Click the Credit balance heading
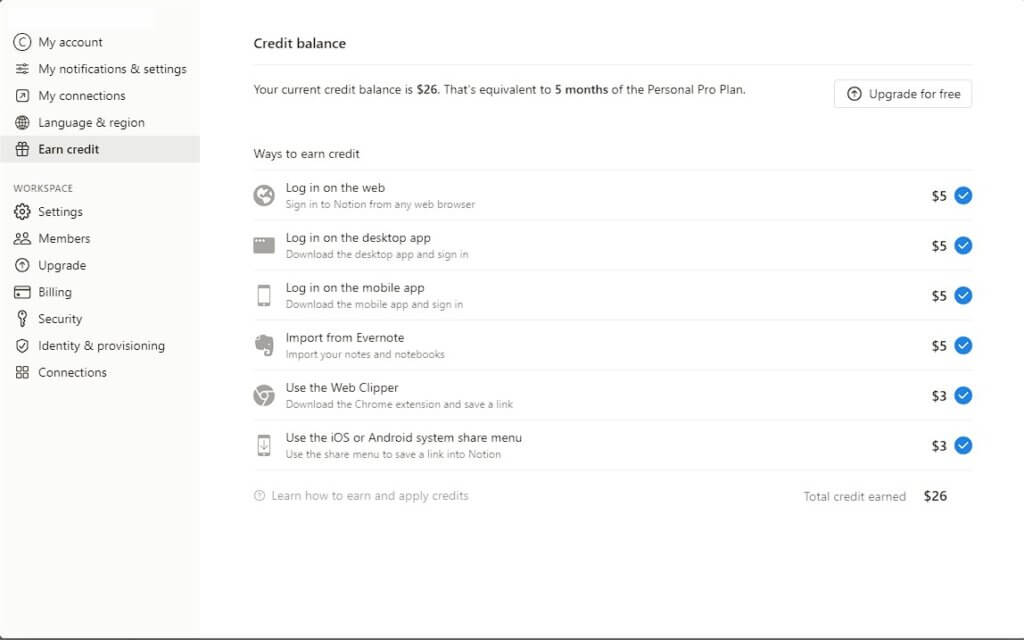Viewport: 1024px width, 640px height. (x=300, y=43)
